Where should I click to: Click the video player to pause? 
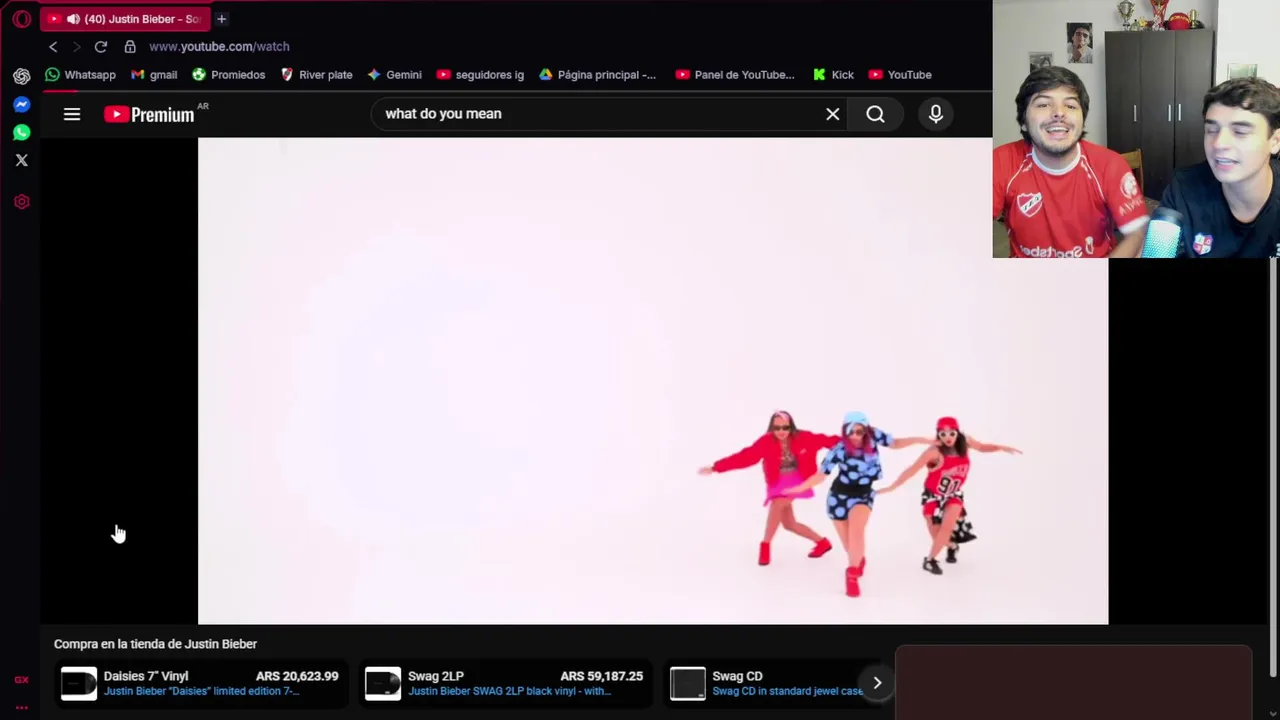[x=653, y=381]
